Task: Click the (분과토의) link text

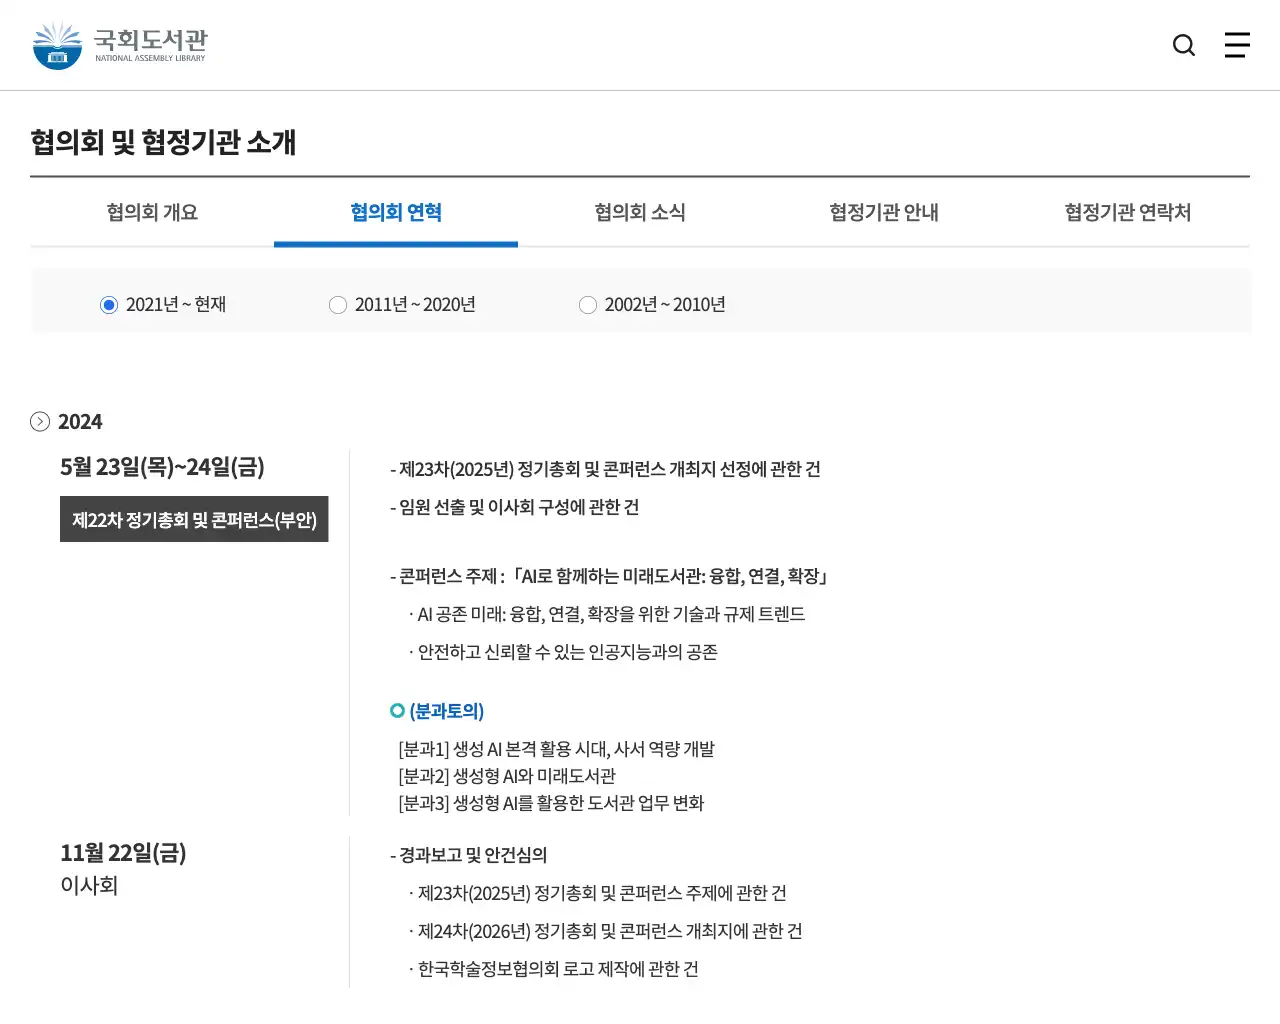Action: [x=445, y=710]
